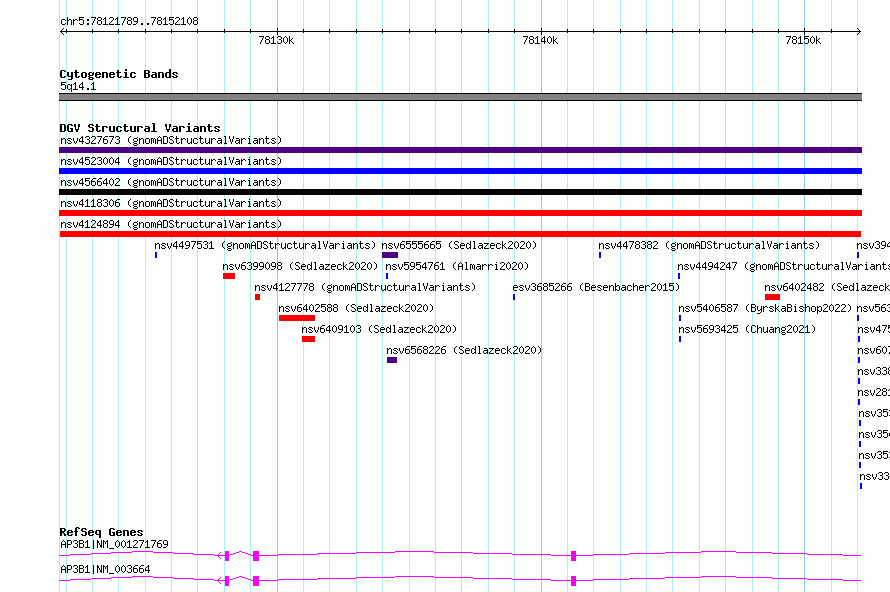Open the nsv5693425 Chuang2021 label
The height and width of the screenshot is (592, 890).
click(x=747, y=329)
